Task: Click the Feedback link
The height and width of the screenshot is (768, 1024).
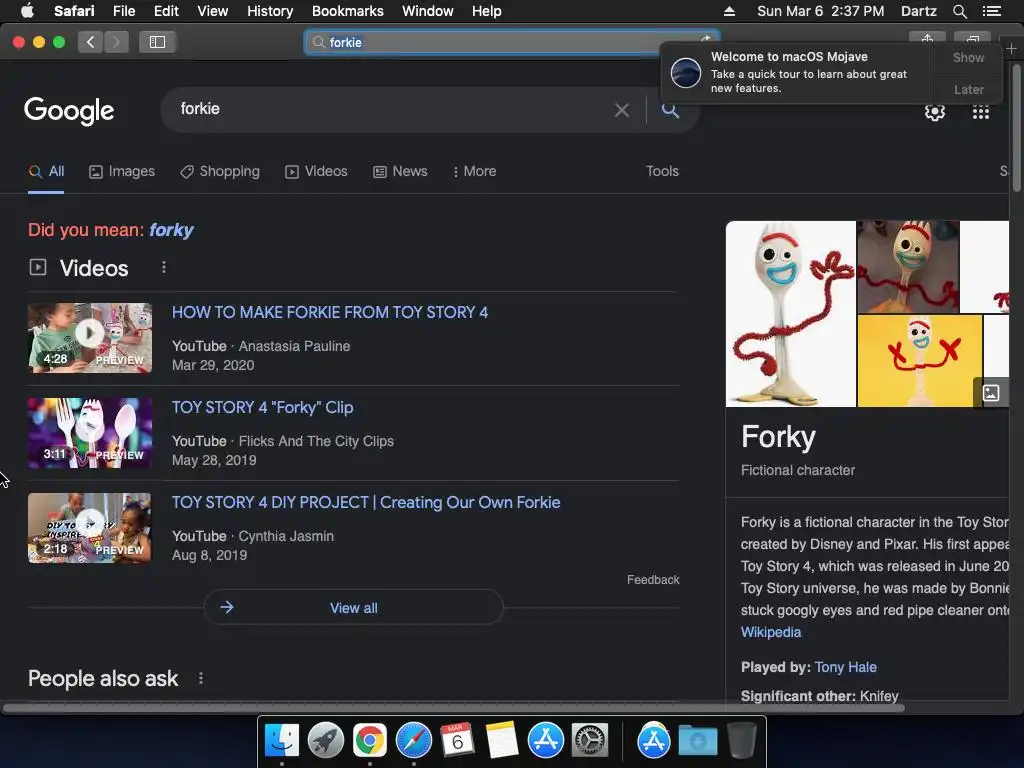Action: click(653, 579)
